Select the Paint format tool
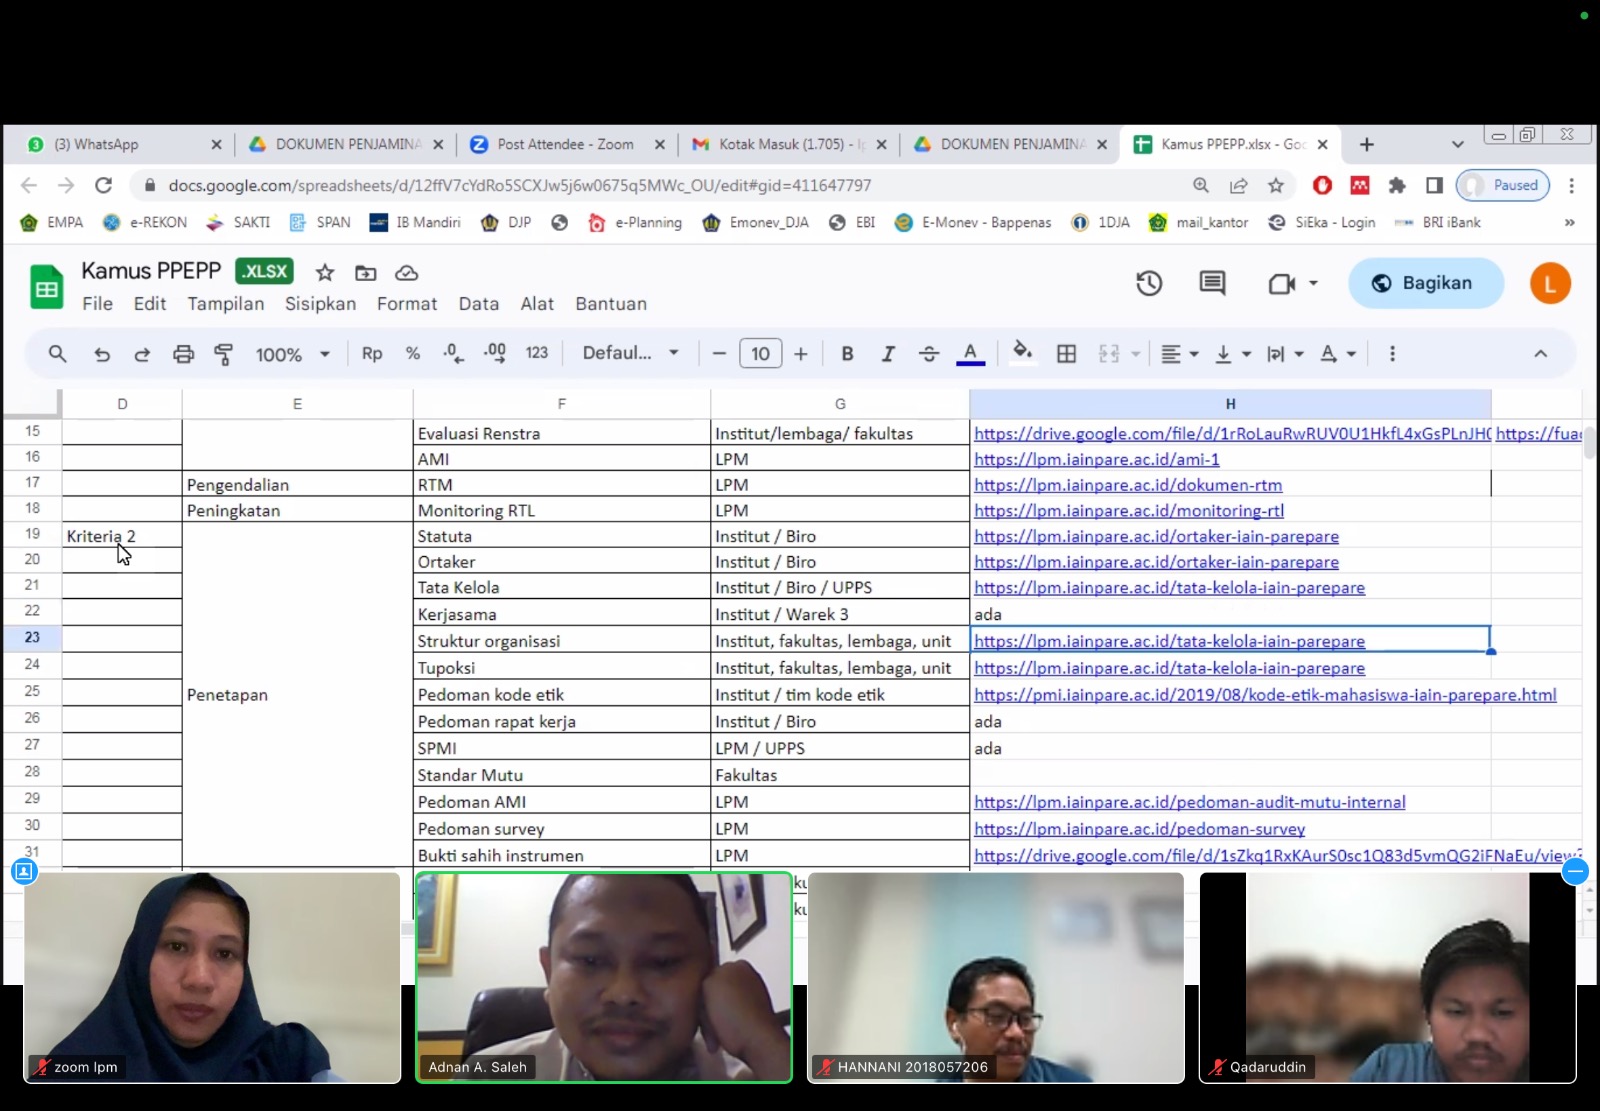Image resolution: width=1600 pixels, height=1111 pixels. (x=224, y=354)
